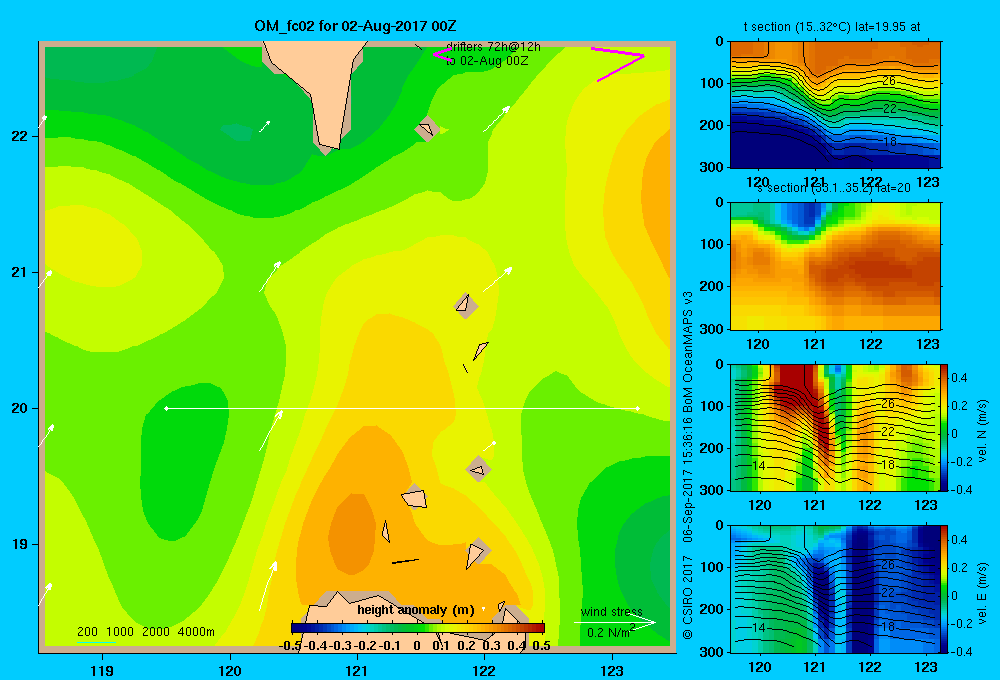This screenshot has width=1000, height=680.
Task: Click longitude label 122 under main map
Action: click(x=485, y=670)
